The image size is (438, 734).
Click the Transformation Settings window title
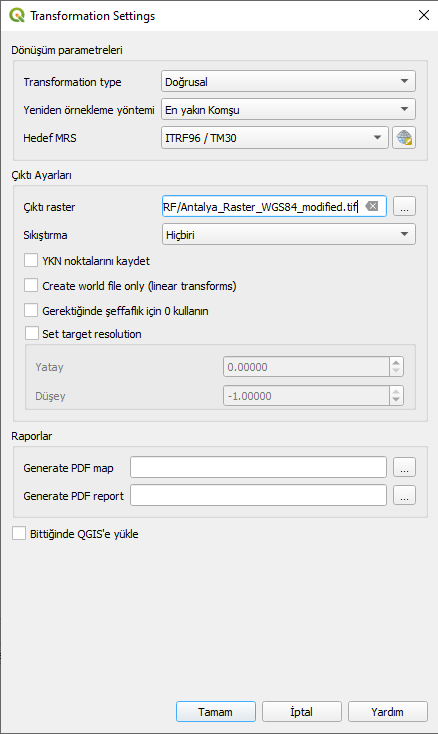[x=93, y=15]
